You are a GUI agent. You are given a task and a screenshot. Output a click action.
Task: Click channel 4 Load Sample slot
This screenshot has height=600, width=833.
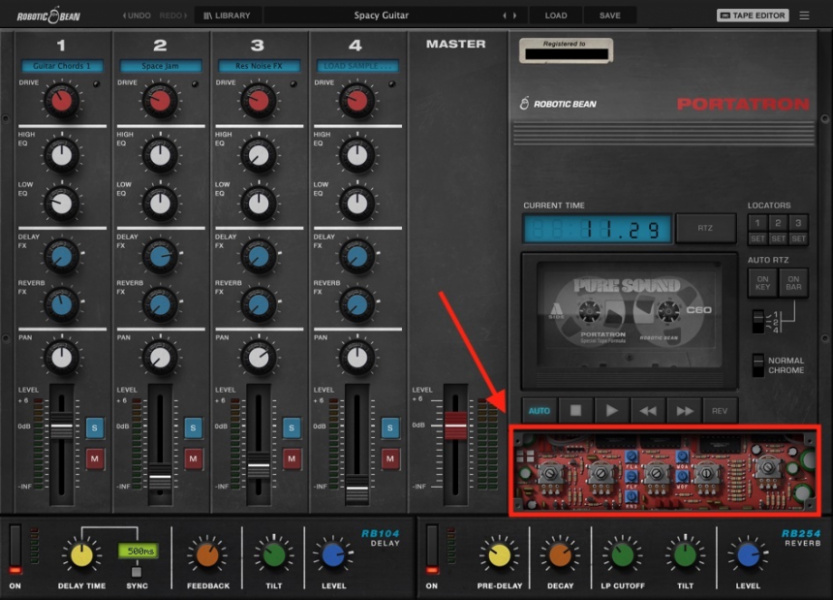click(358, 66)
